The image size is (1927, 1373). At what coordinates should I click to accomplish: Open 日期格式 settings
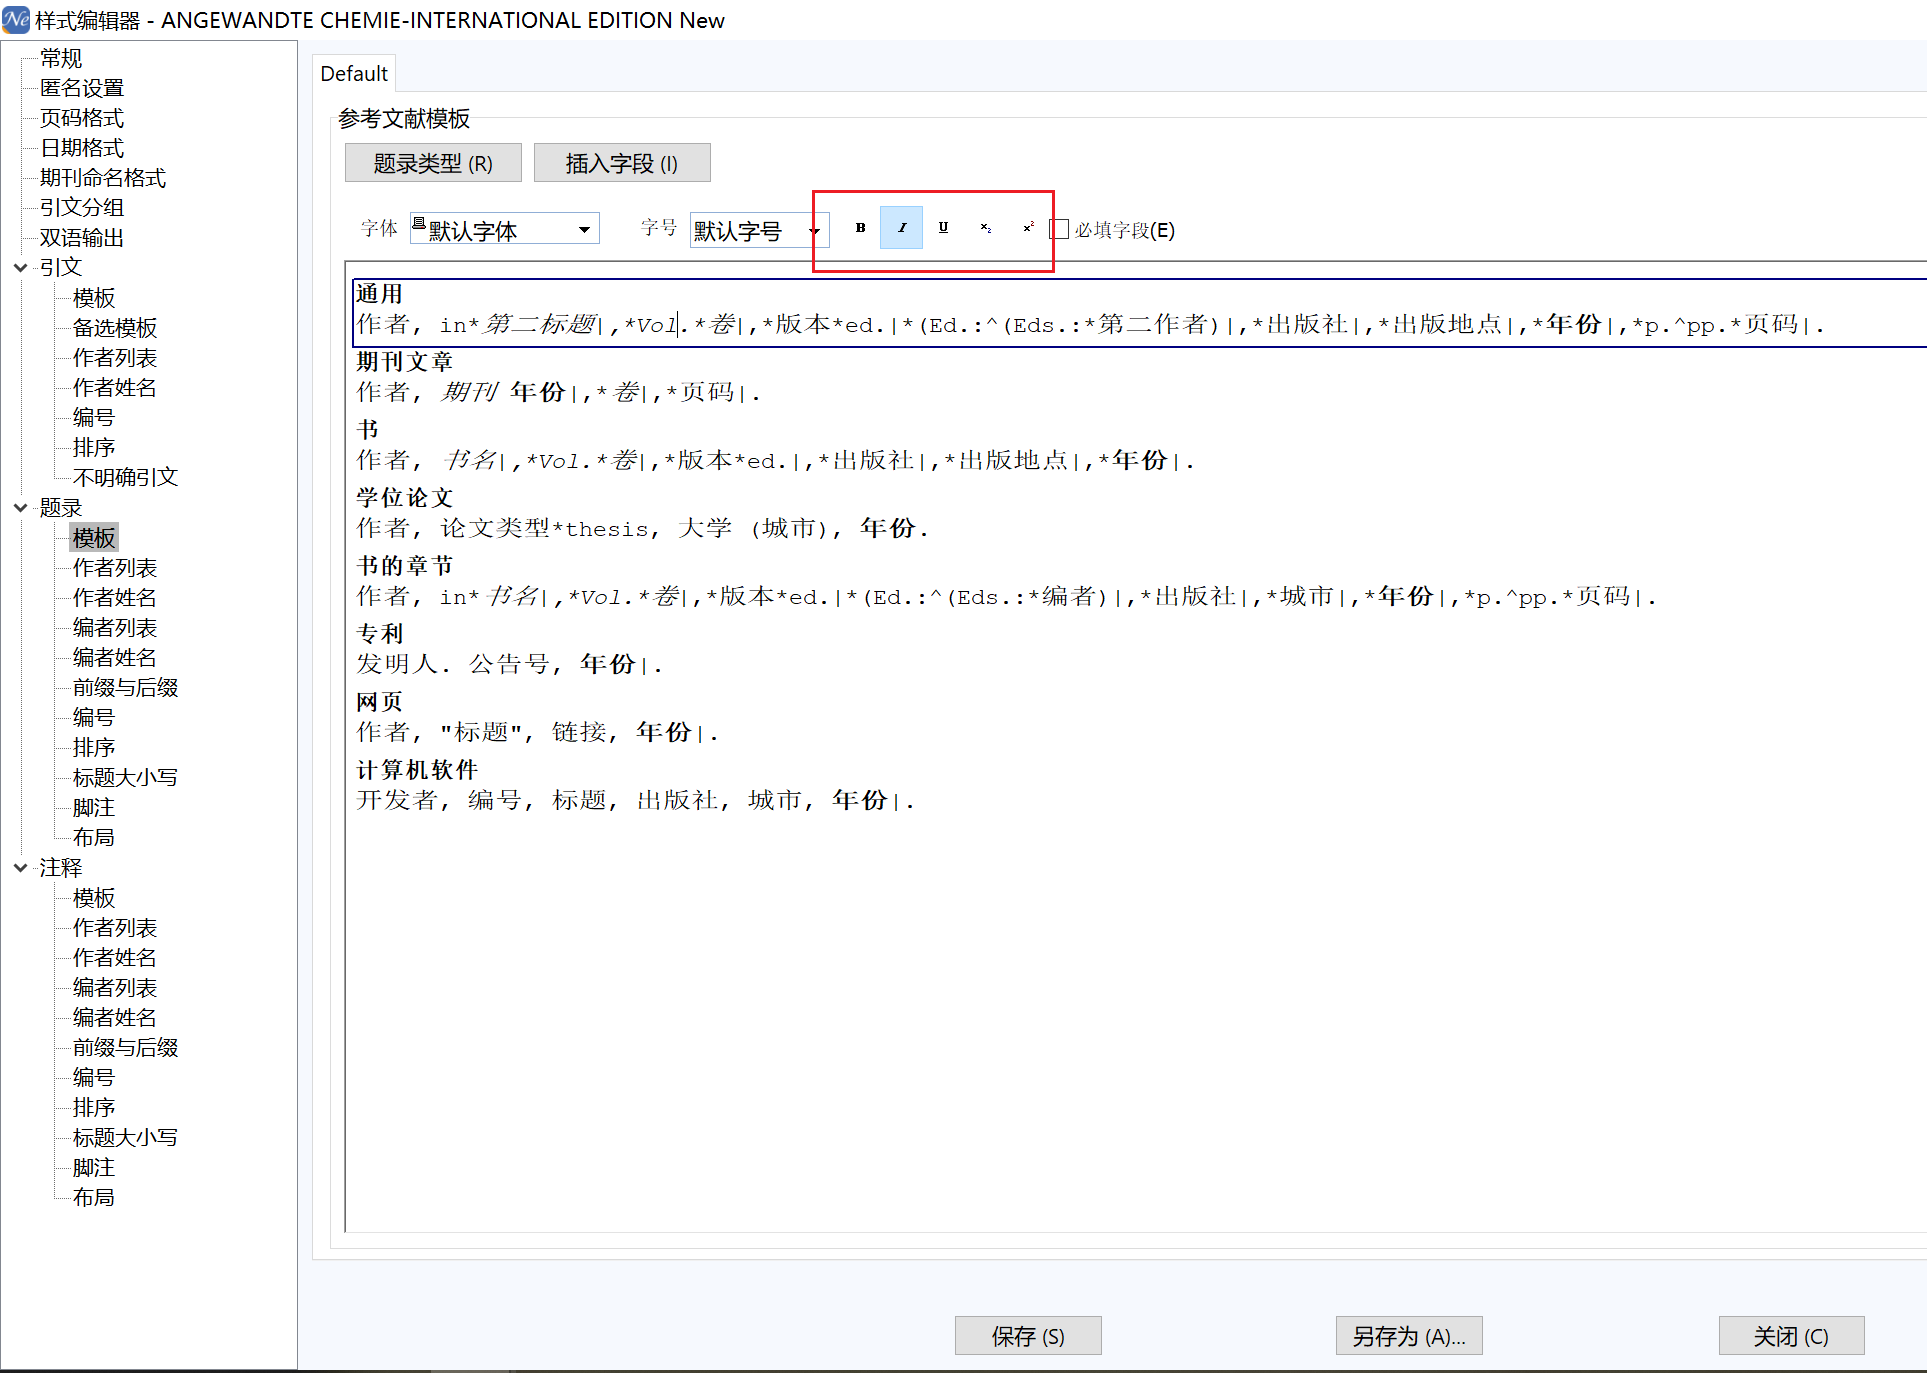tap(82, 148)
